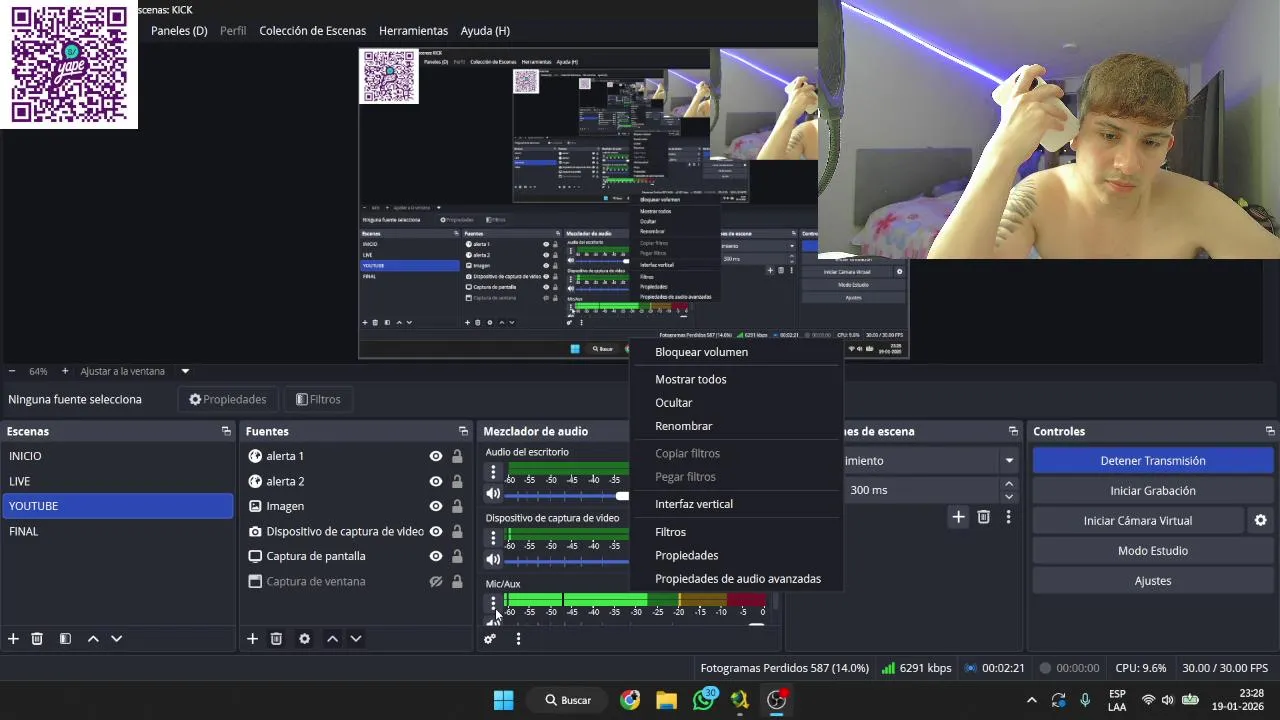Open Dispositivo de captura de video options dots

(493, 538)
